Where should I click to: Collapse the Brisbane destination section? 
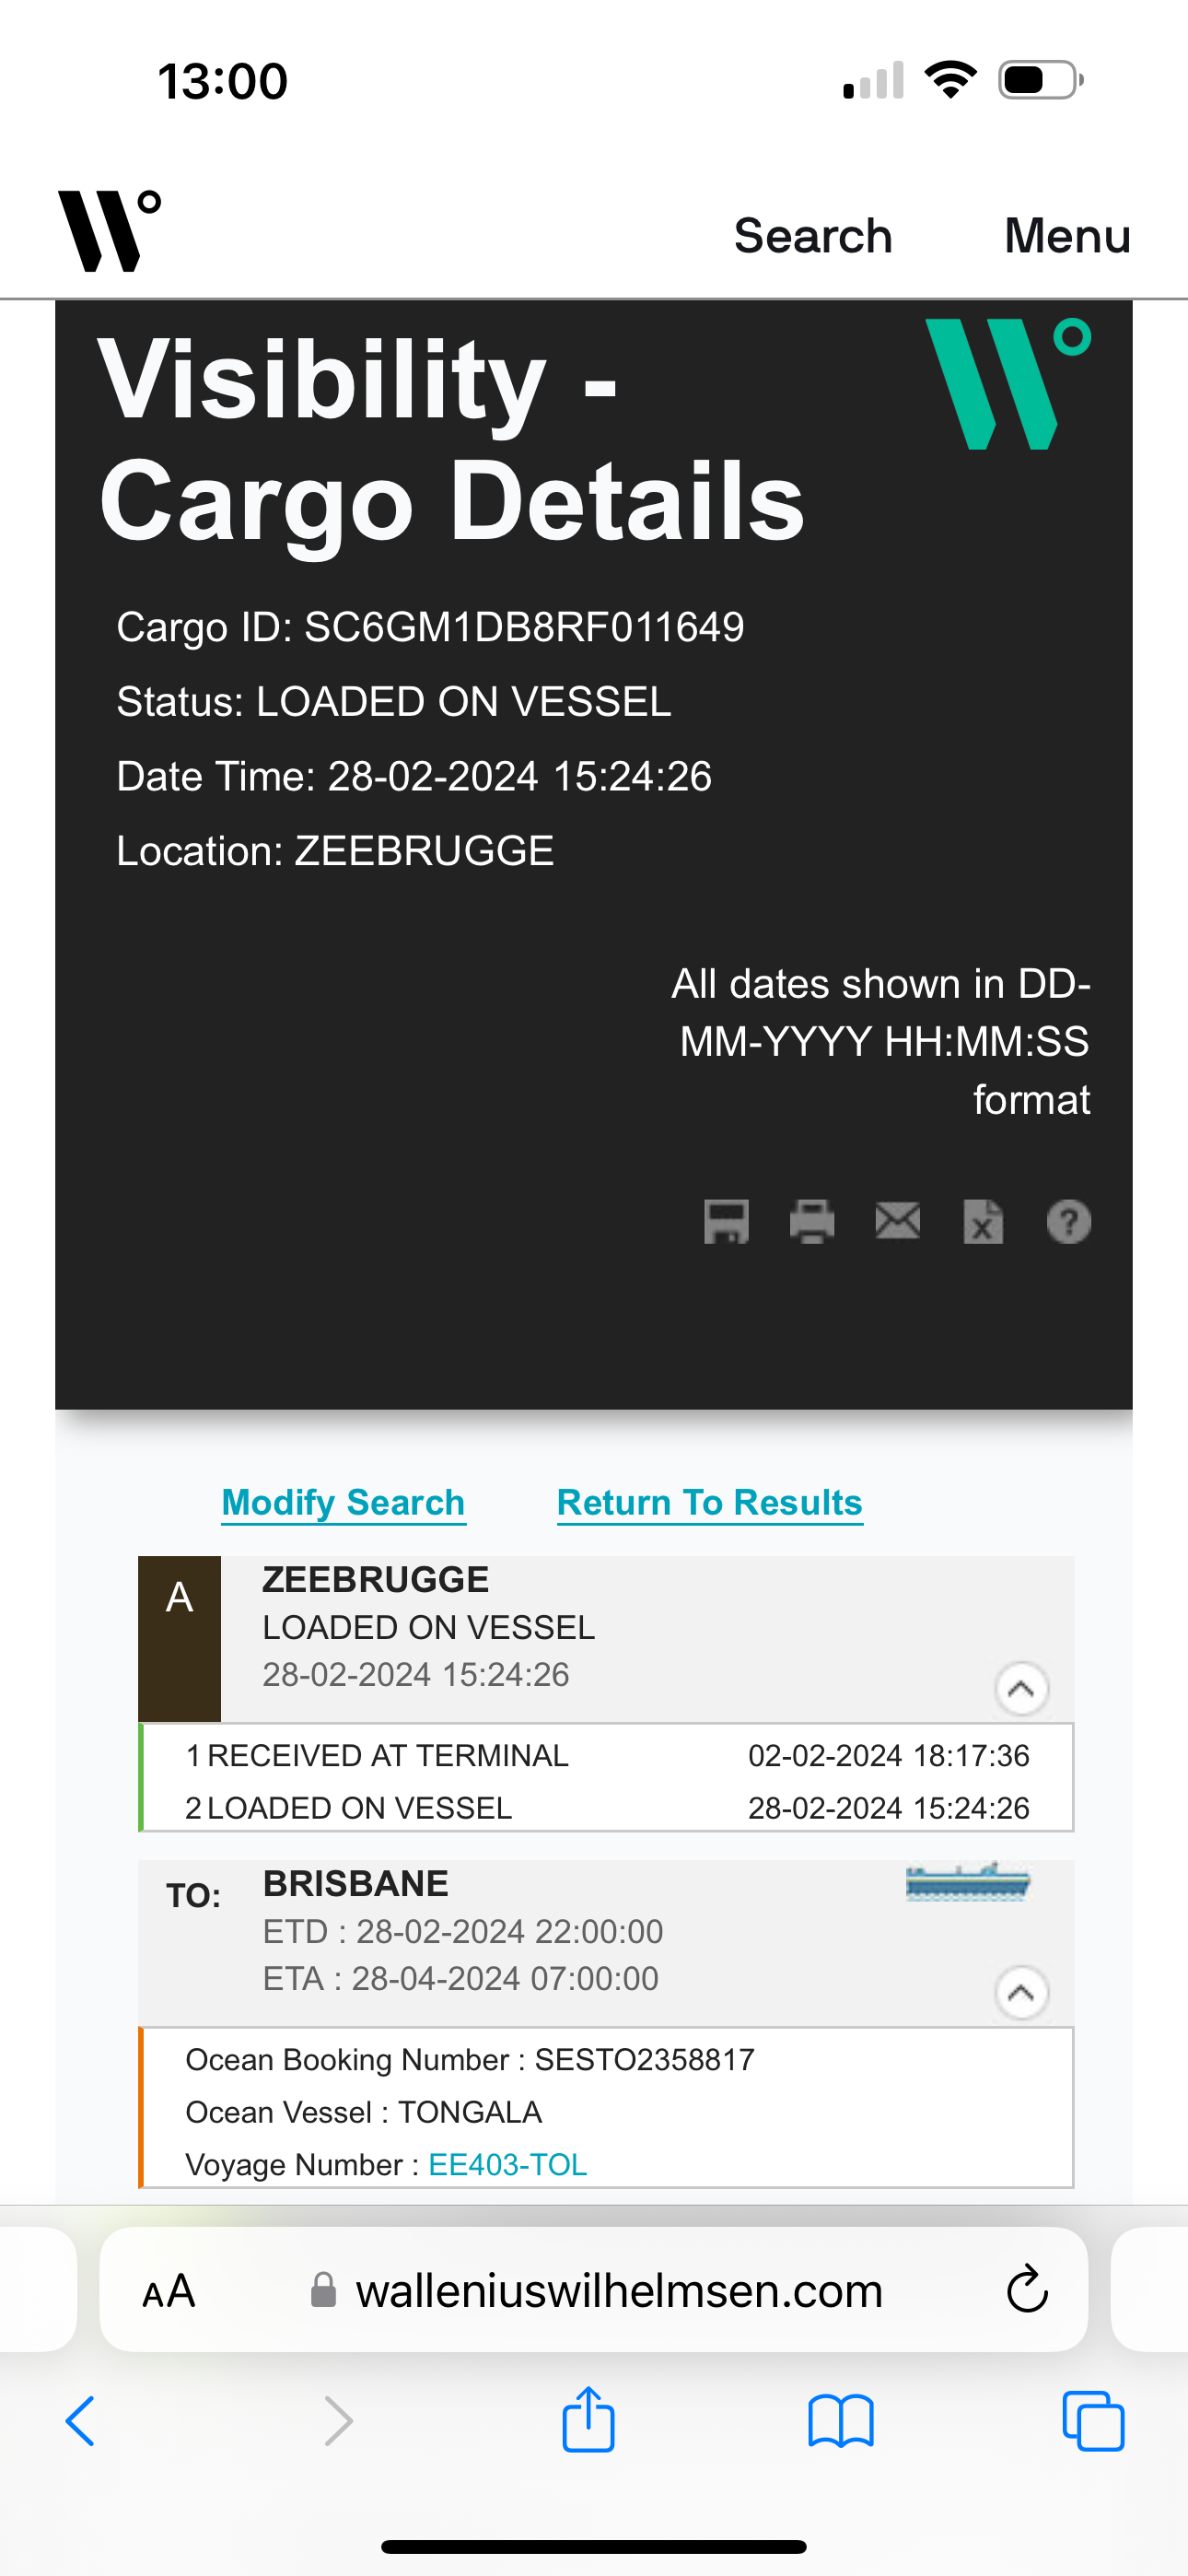pyautogui.click(x=1021, y=1993)
